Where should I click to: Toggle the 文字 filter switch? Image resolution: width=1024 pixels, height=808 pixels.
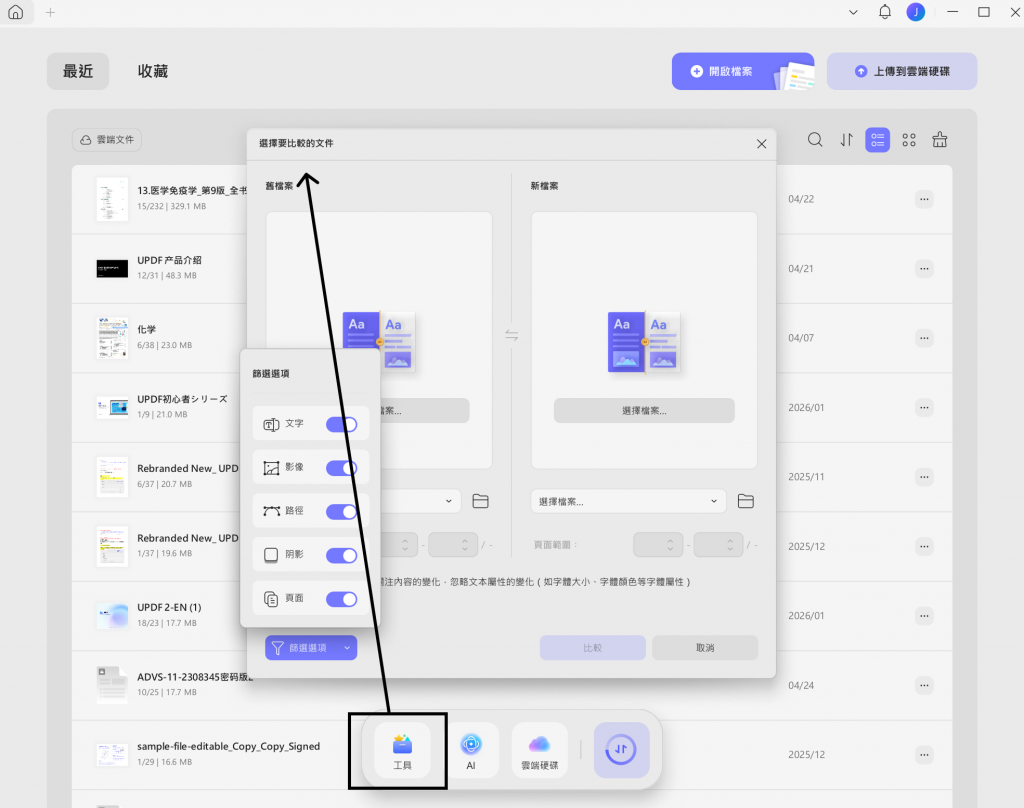coord(342,425)
